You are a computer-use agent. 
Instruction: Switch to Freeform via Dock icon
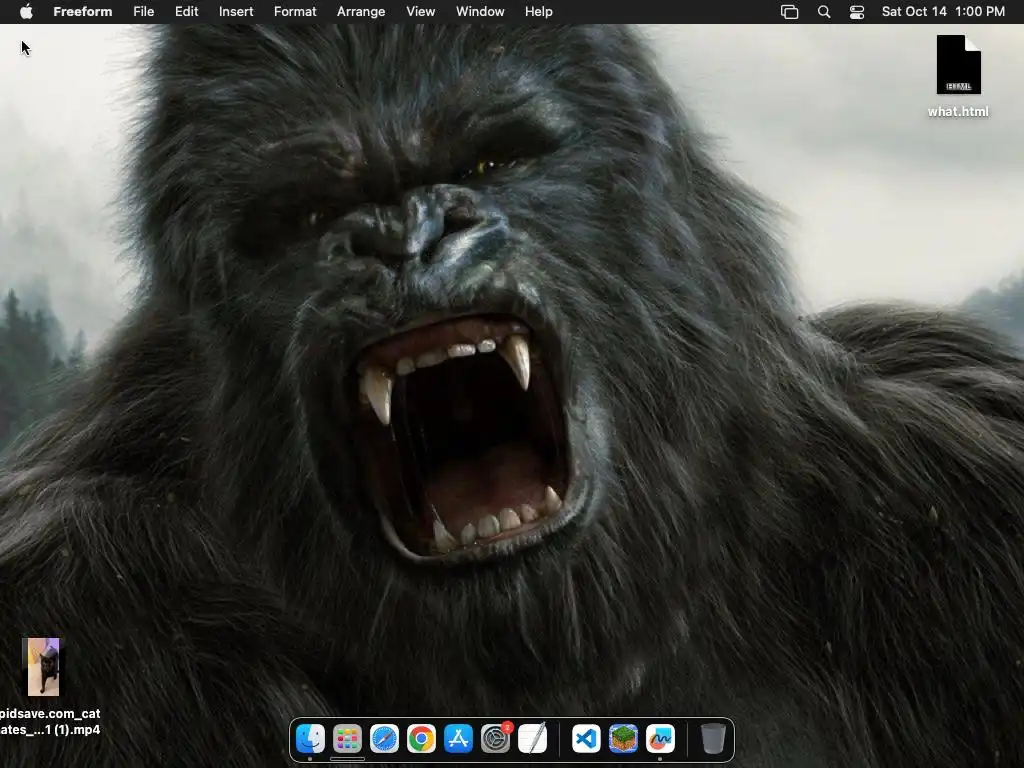pyautogui.click(x=660, y=739)
